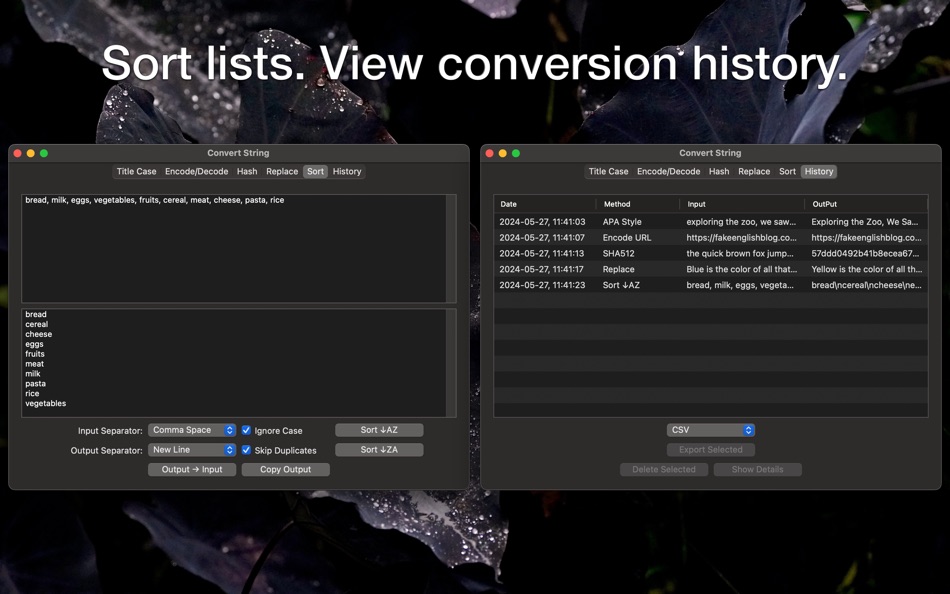Open the Encode/Decode tab in left window
The image size is (950, 594).
click(x=196, y=172)
